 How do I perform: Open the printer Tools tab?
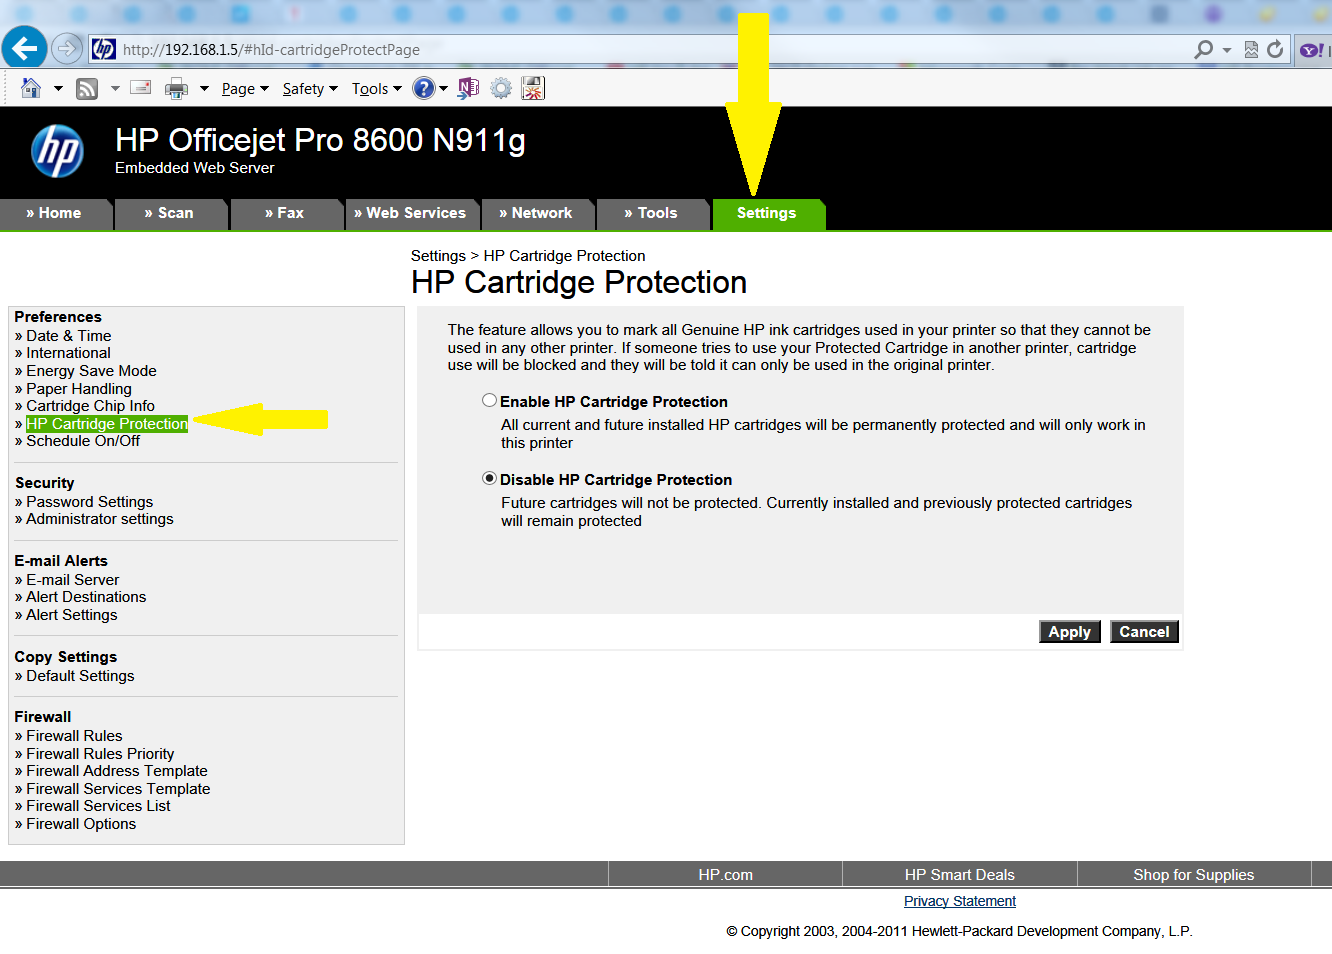652,213
